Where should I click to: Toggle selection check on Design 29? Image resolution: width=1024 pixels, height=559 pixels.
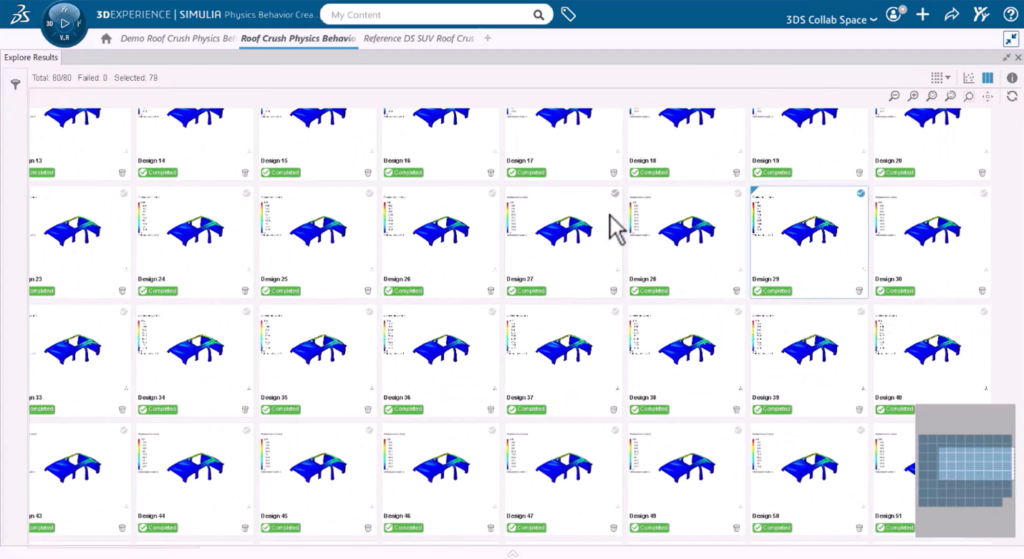[x=861, y=193]
